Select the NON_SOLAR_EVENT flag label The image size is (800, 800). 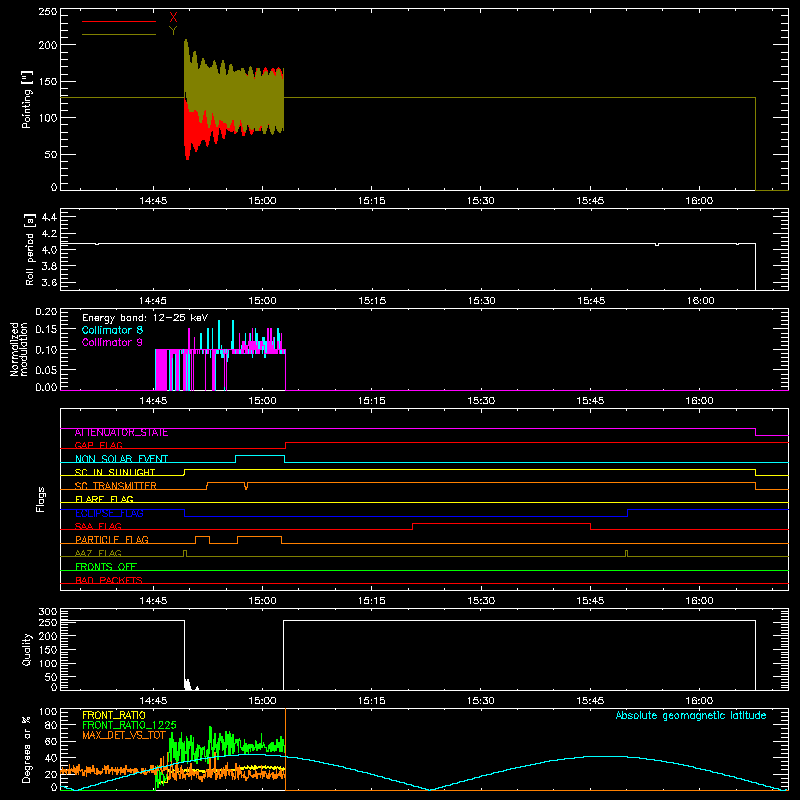[x=121, y=459]
